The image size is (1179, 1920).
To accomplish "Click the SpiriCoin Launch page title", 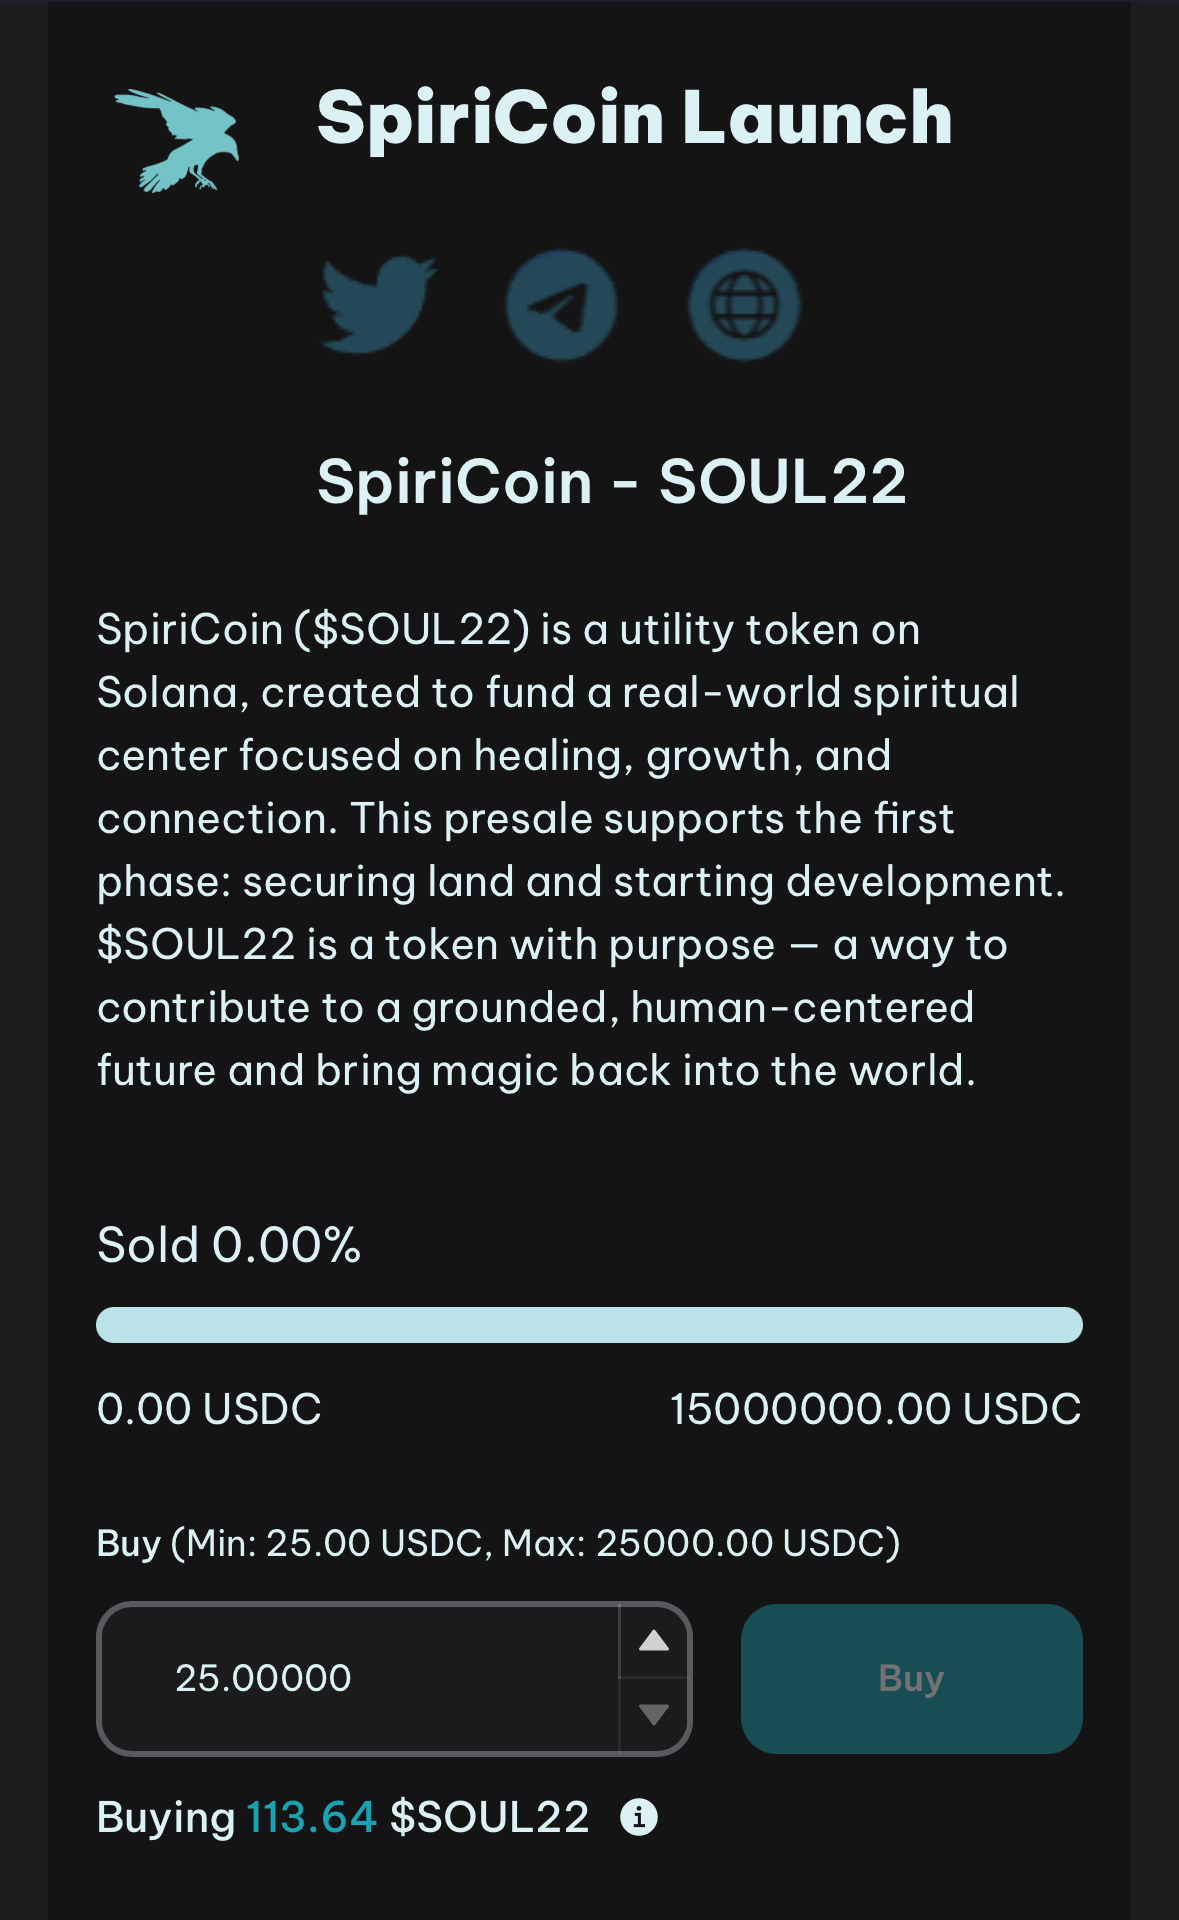I will (634, 118).
